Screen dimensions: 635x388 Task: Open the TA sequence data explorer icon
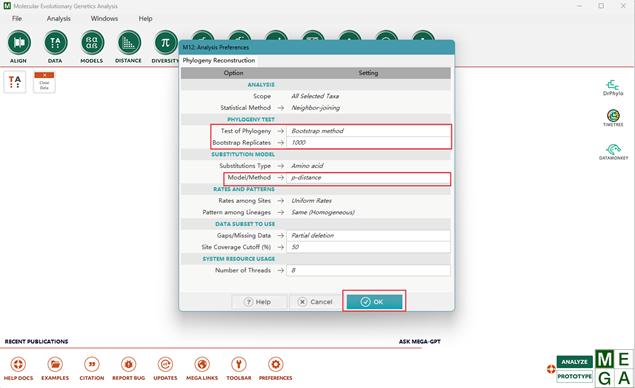15,82
